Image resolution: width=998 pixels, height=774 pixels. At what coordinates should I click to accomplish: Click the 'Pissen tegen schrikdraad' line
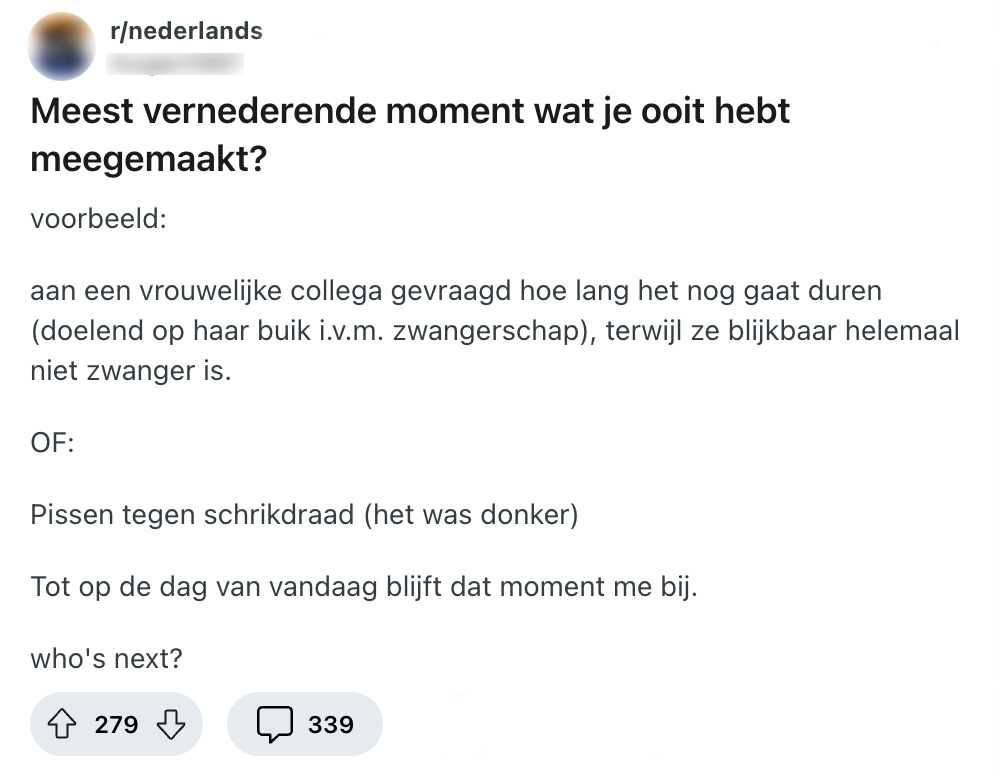(x=193, y=515)
